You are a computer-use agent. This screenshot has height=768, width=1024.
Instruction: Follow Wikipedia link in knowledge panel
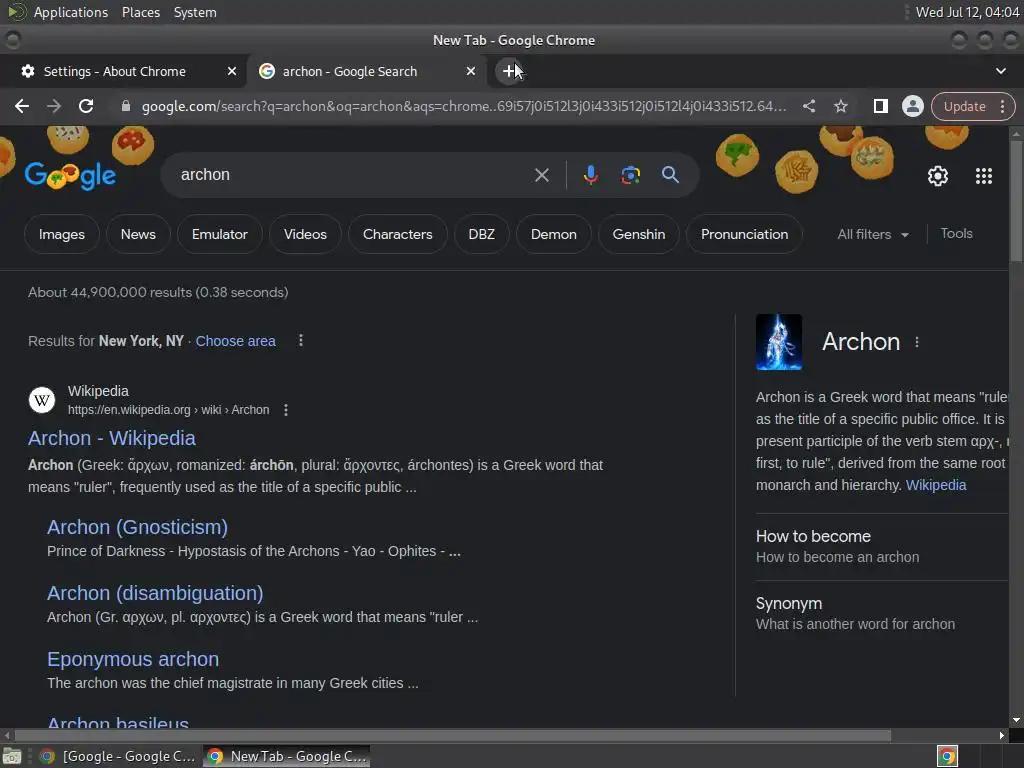pos(936,485)
